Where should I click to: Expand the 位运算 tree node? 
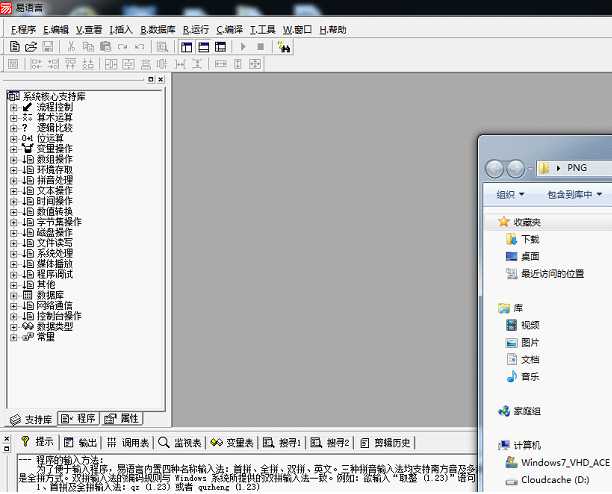(x=13, y=139)
